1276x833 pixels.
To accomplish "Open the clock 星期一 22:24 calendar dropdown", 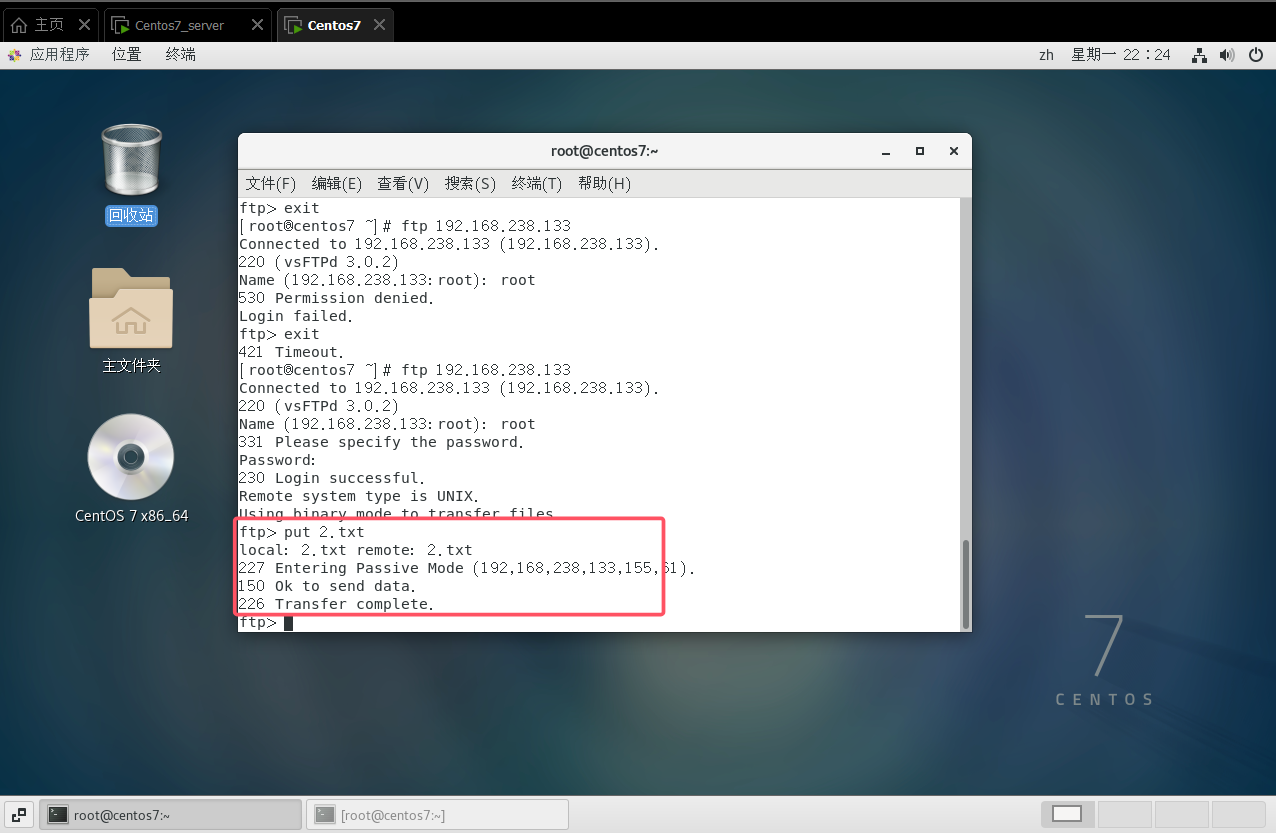I will coord(1120,55).
